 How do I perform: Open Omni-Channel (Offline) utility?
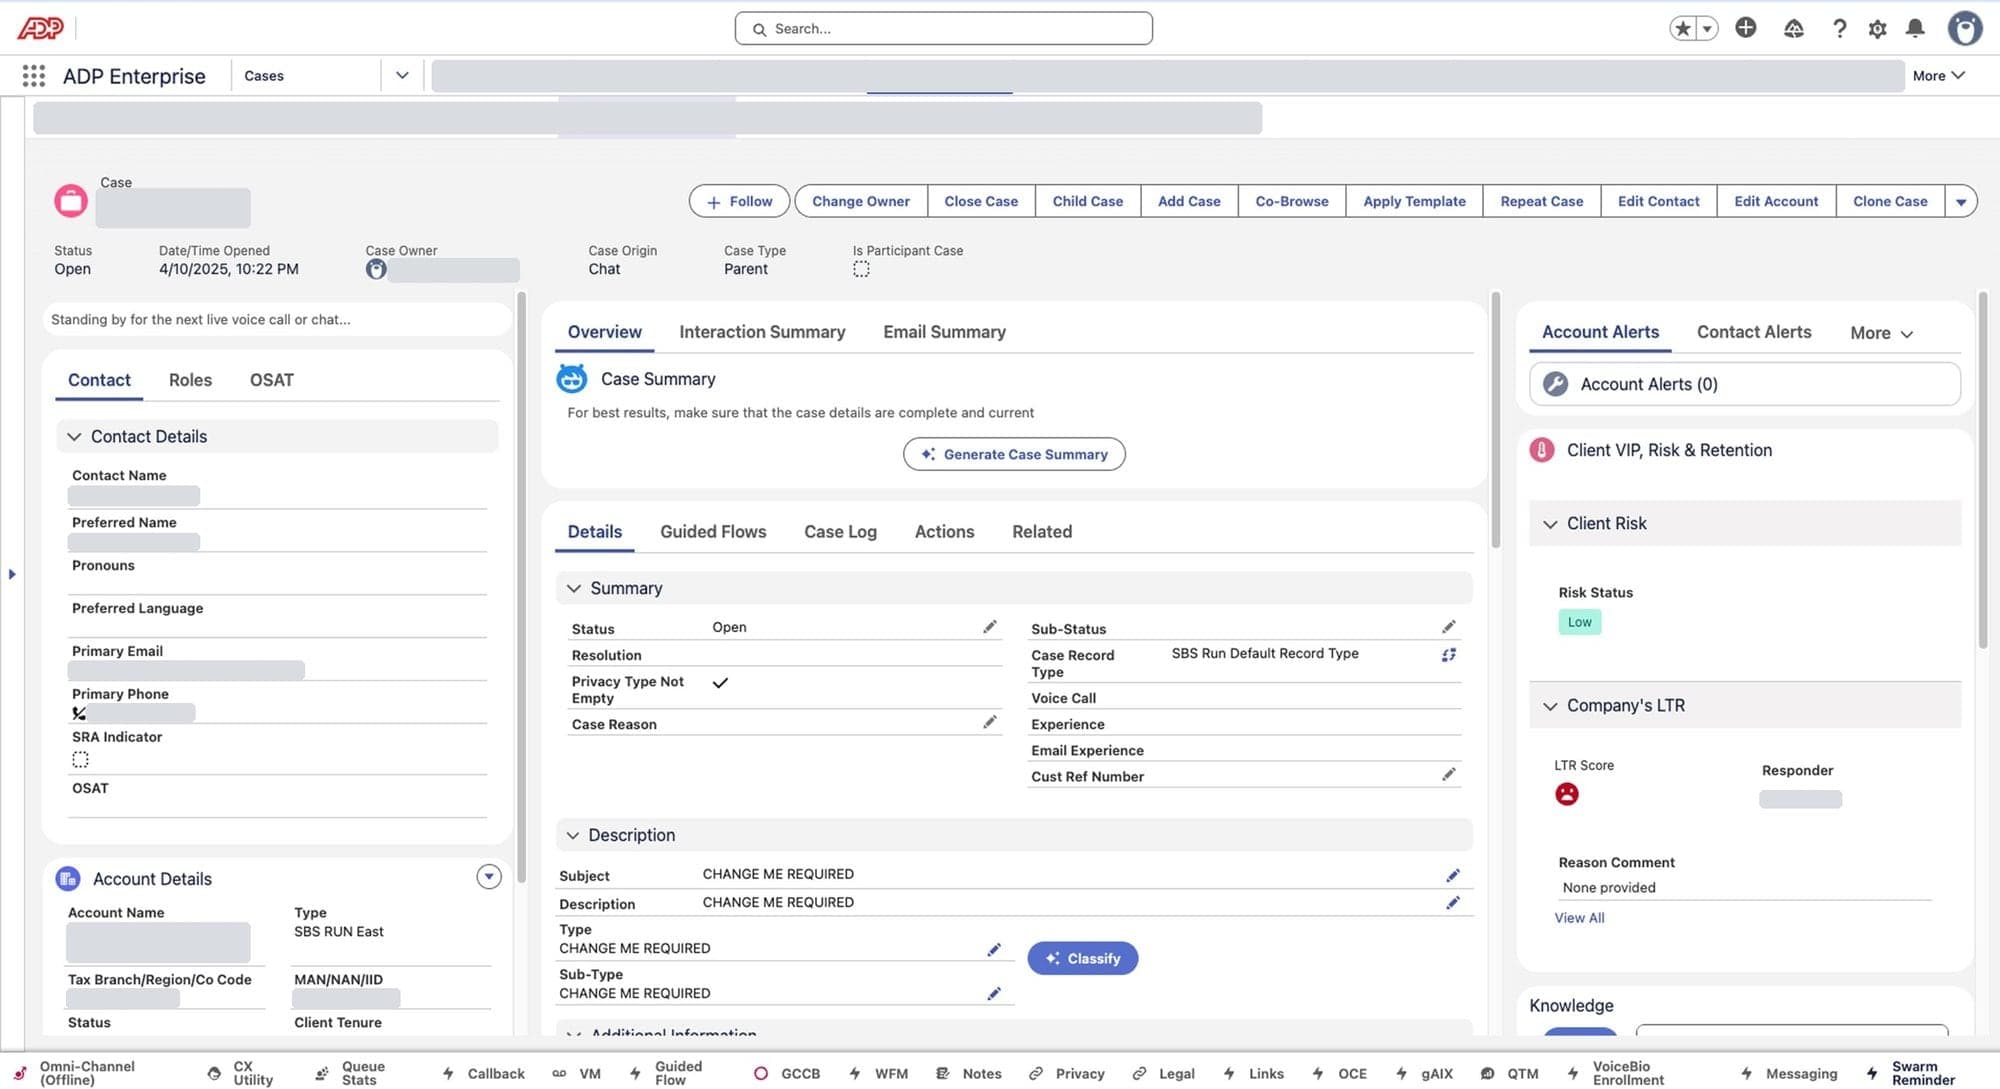tap(76, 1073)
